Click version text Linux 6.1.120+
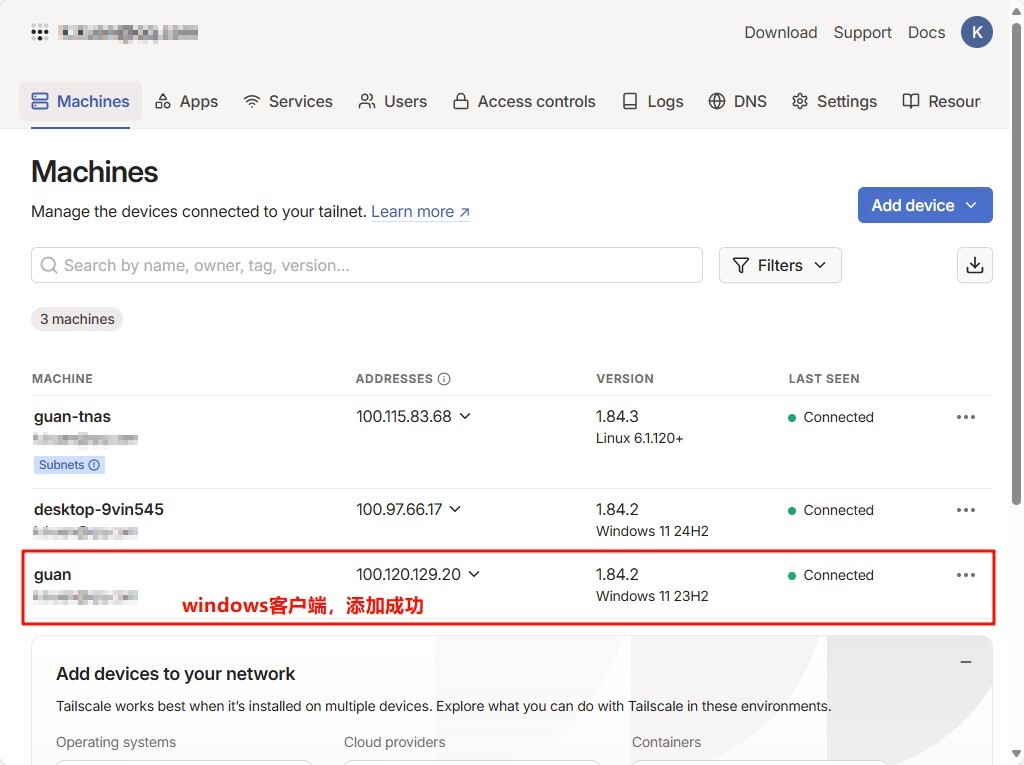The image size is (1024, 765). coord(639,438)
